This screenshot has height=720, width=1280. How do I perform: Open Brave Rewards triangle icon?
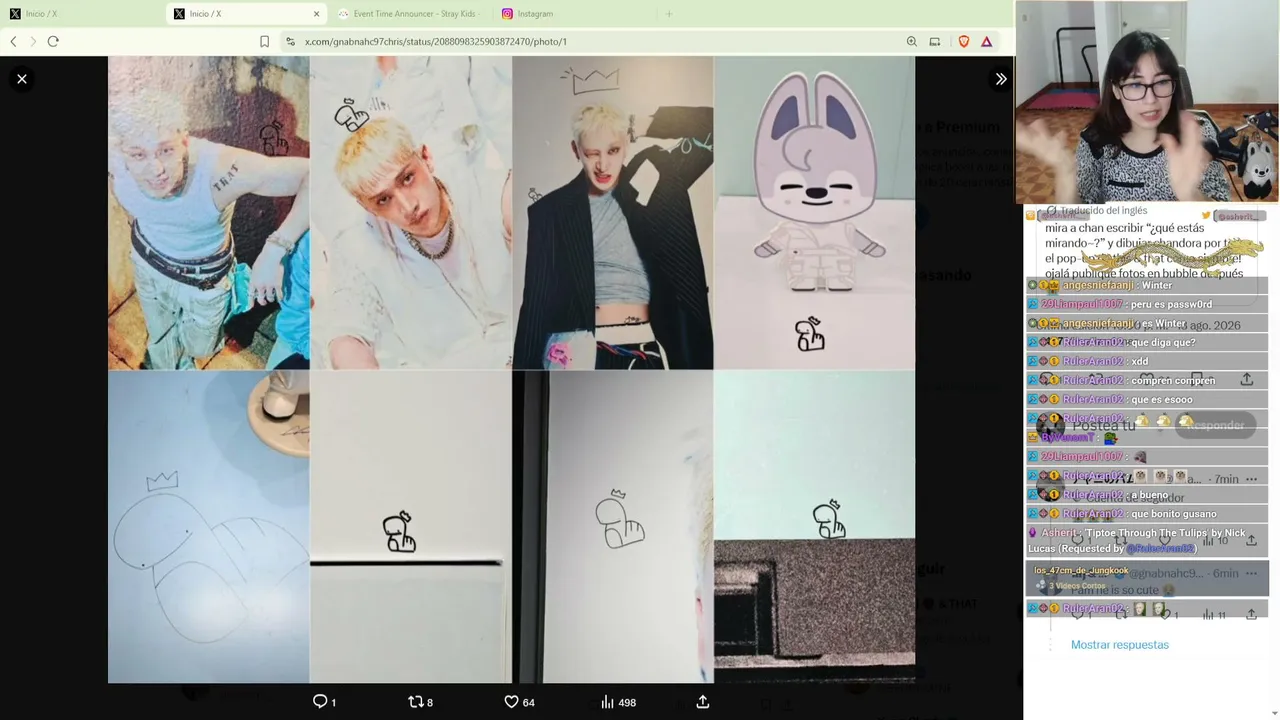pos(987,41)
